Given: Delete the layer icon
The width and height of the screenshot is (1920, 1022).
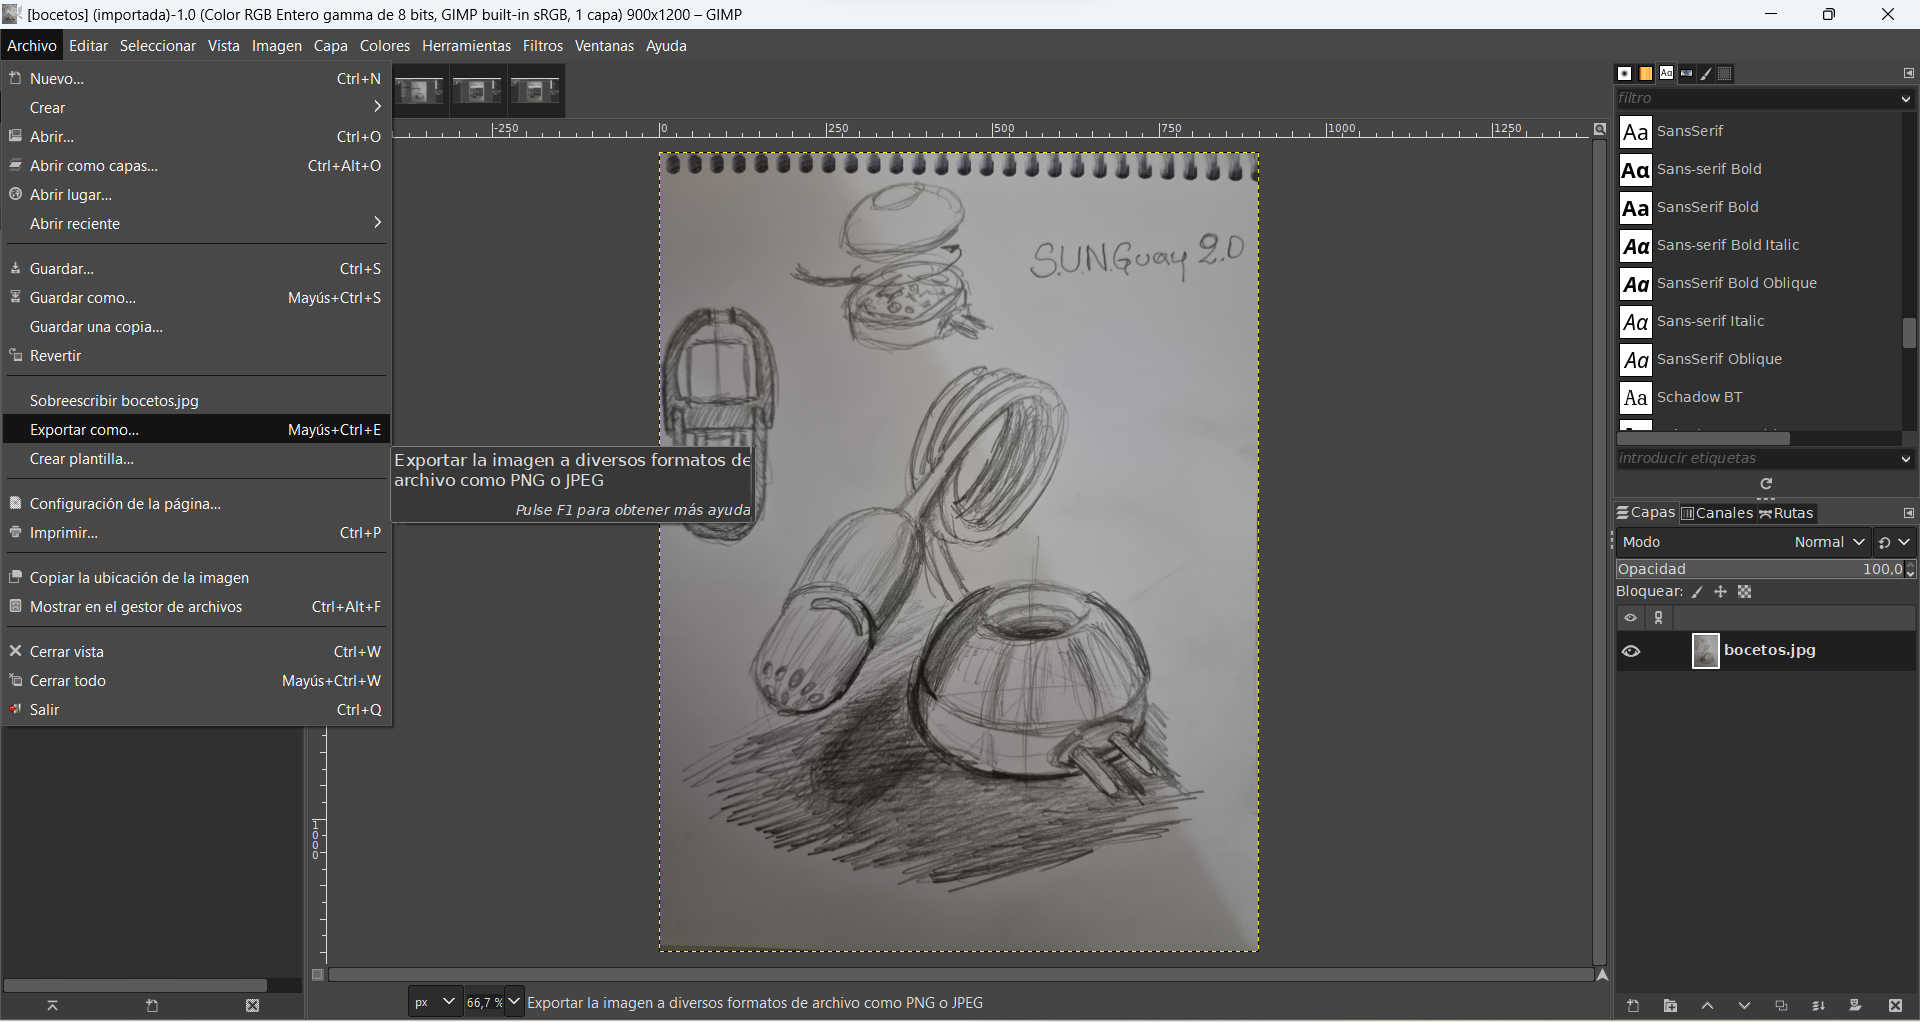Looking at the screenshot, I should click(x=1895, y=1006).
